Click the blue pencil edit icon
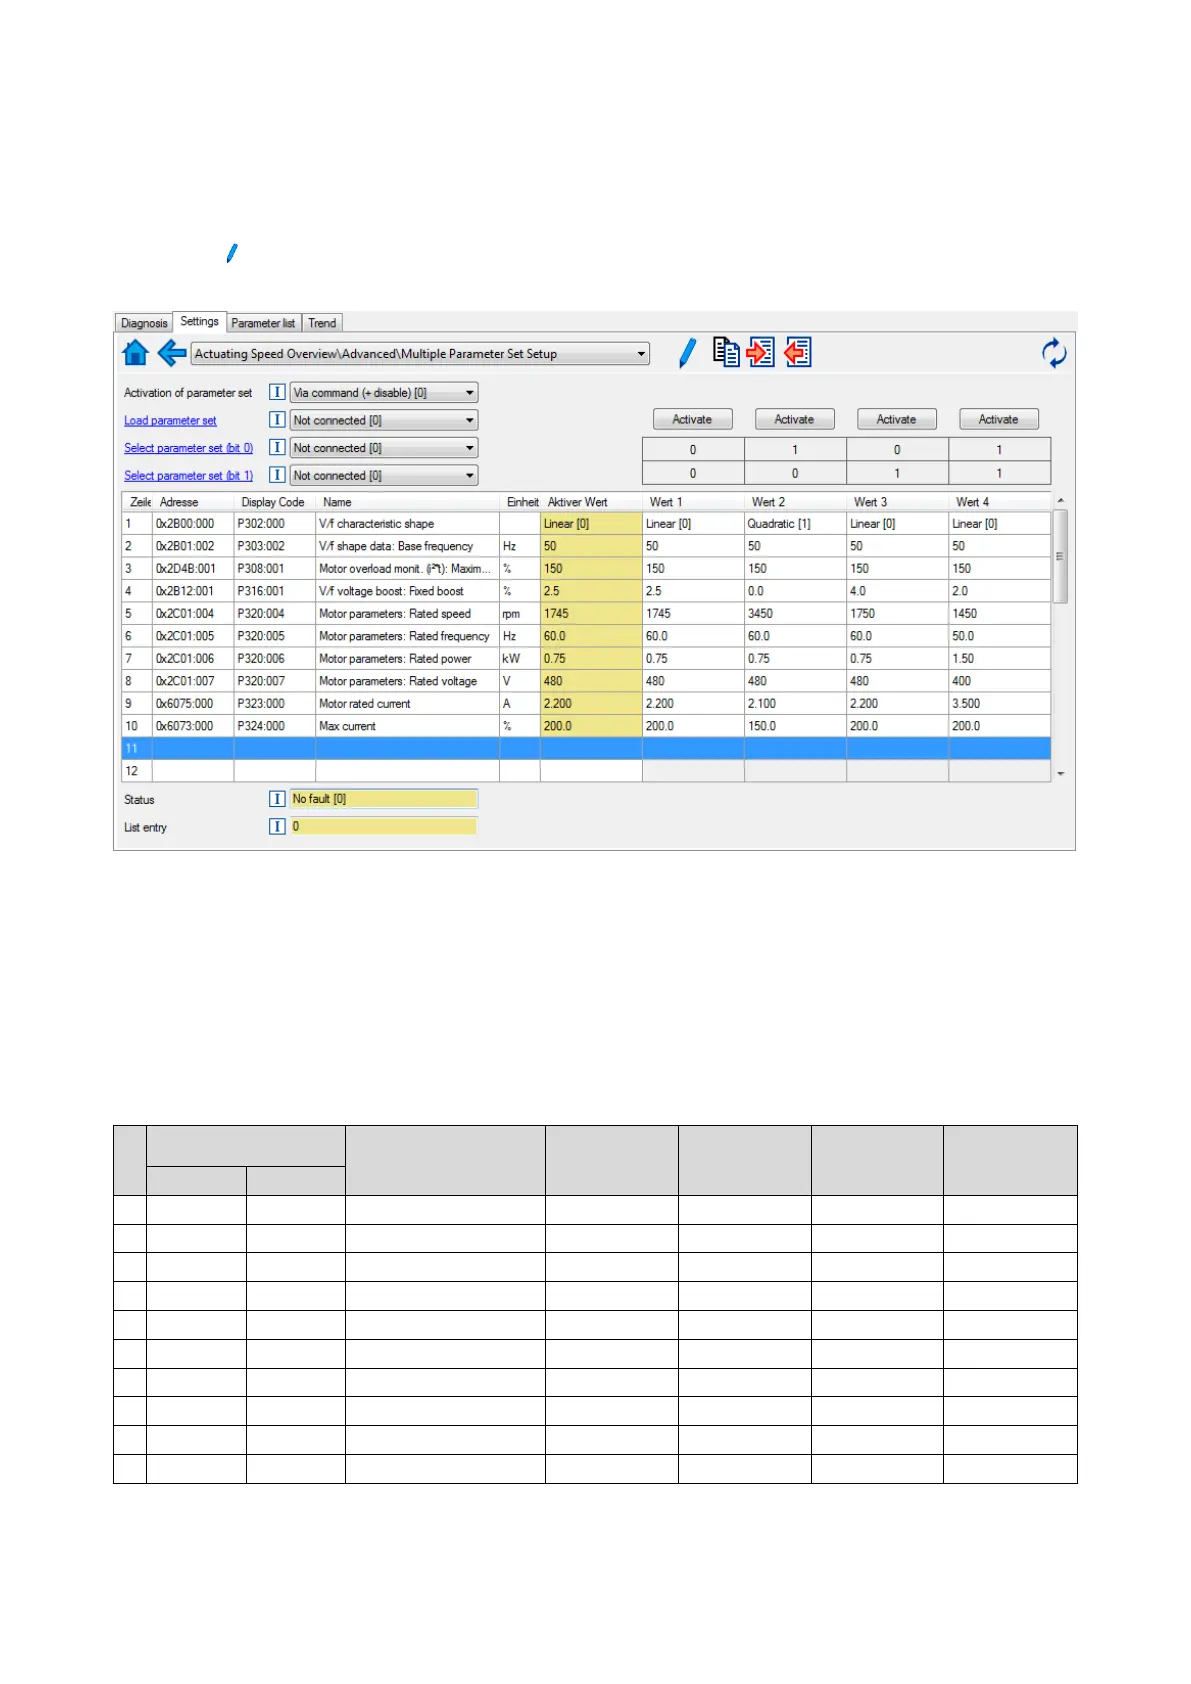 coord(687,353)
